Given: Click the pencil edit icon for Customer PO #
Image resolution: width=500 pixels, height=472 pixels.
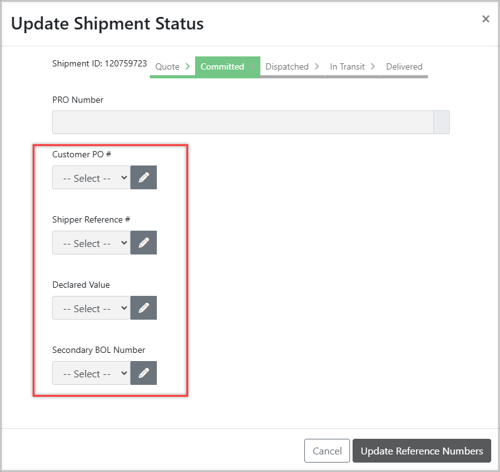Looking at the screenshot, I should (143, 177).
